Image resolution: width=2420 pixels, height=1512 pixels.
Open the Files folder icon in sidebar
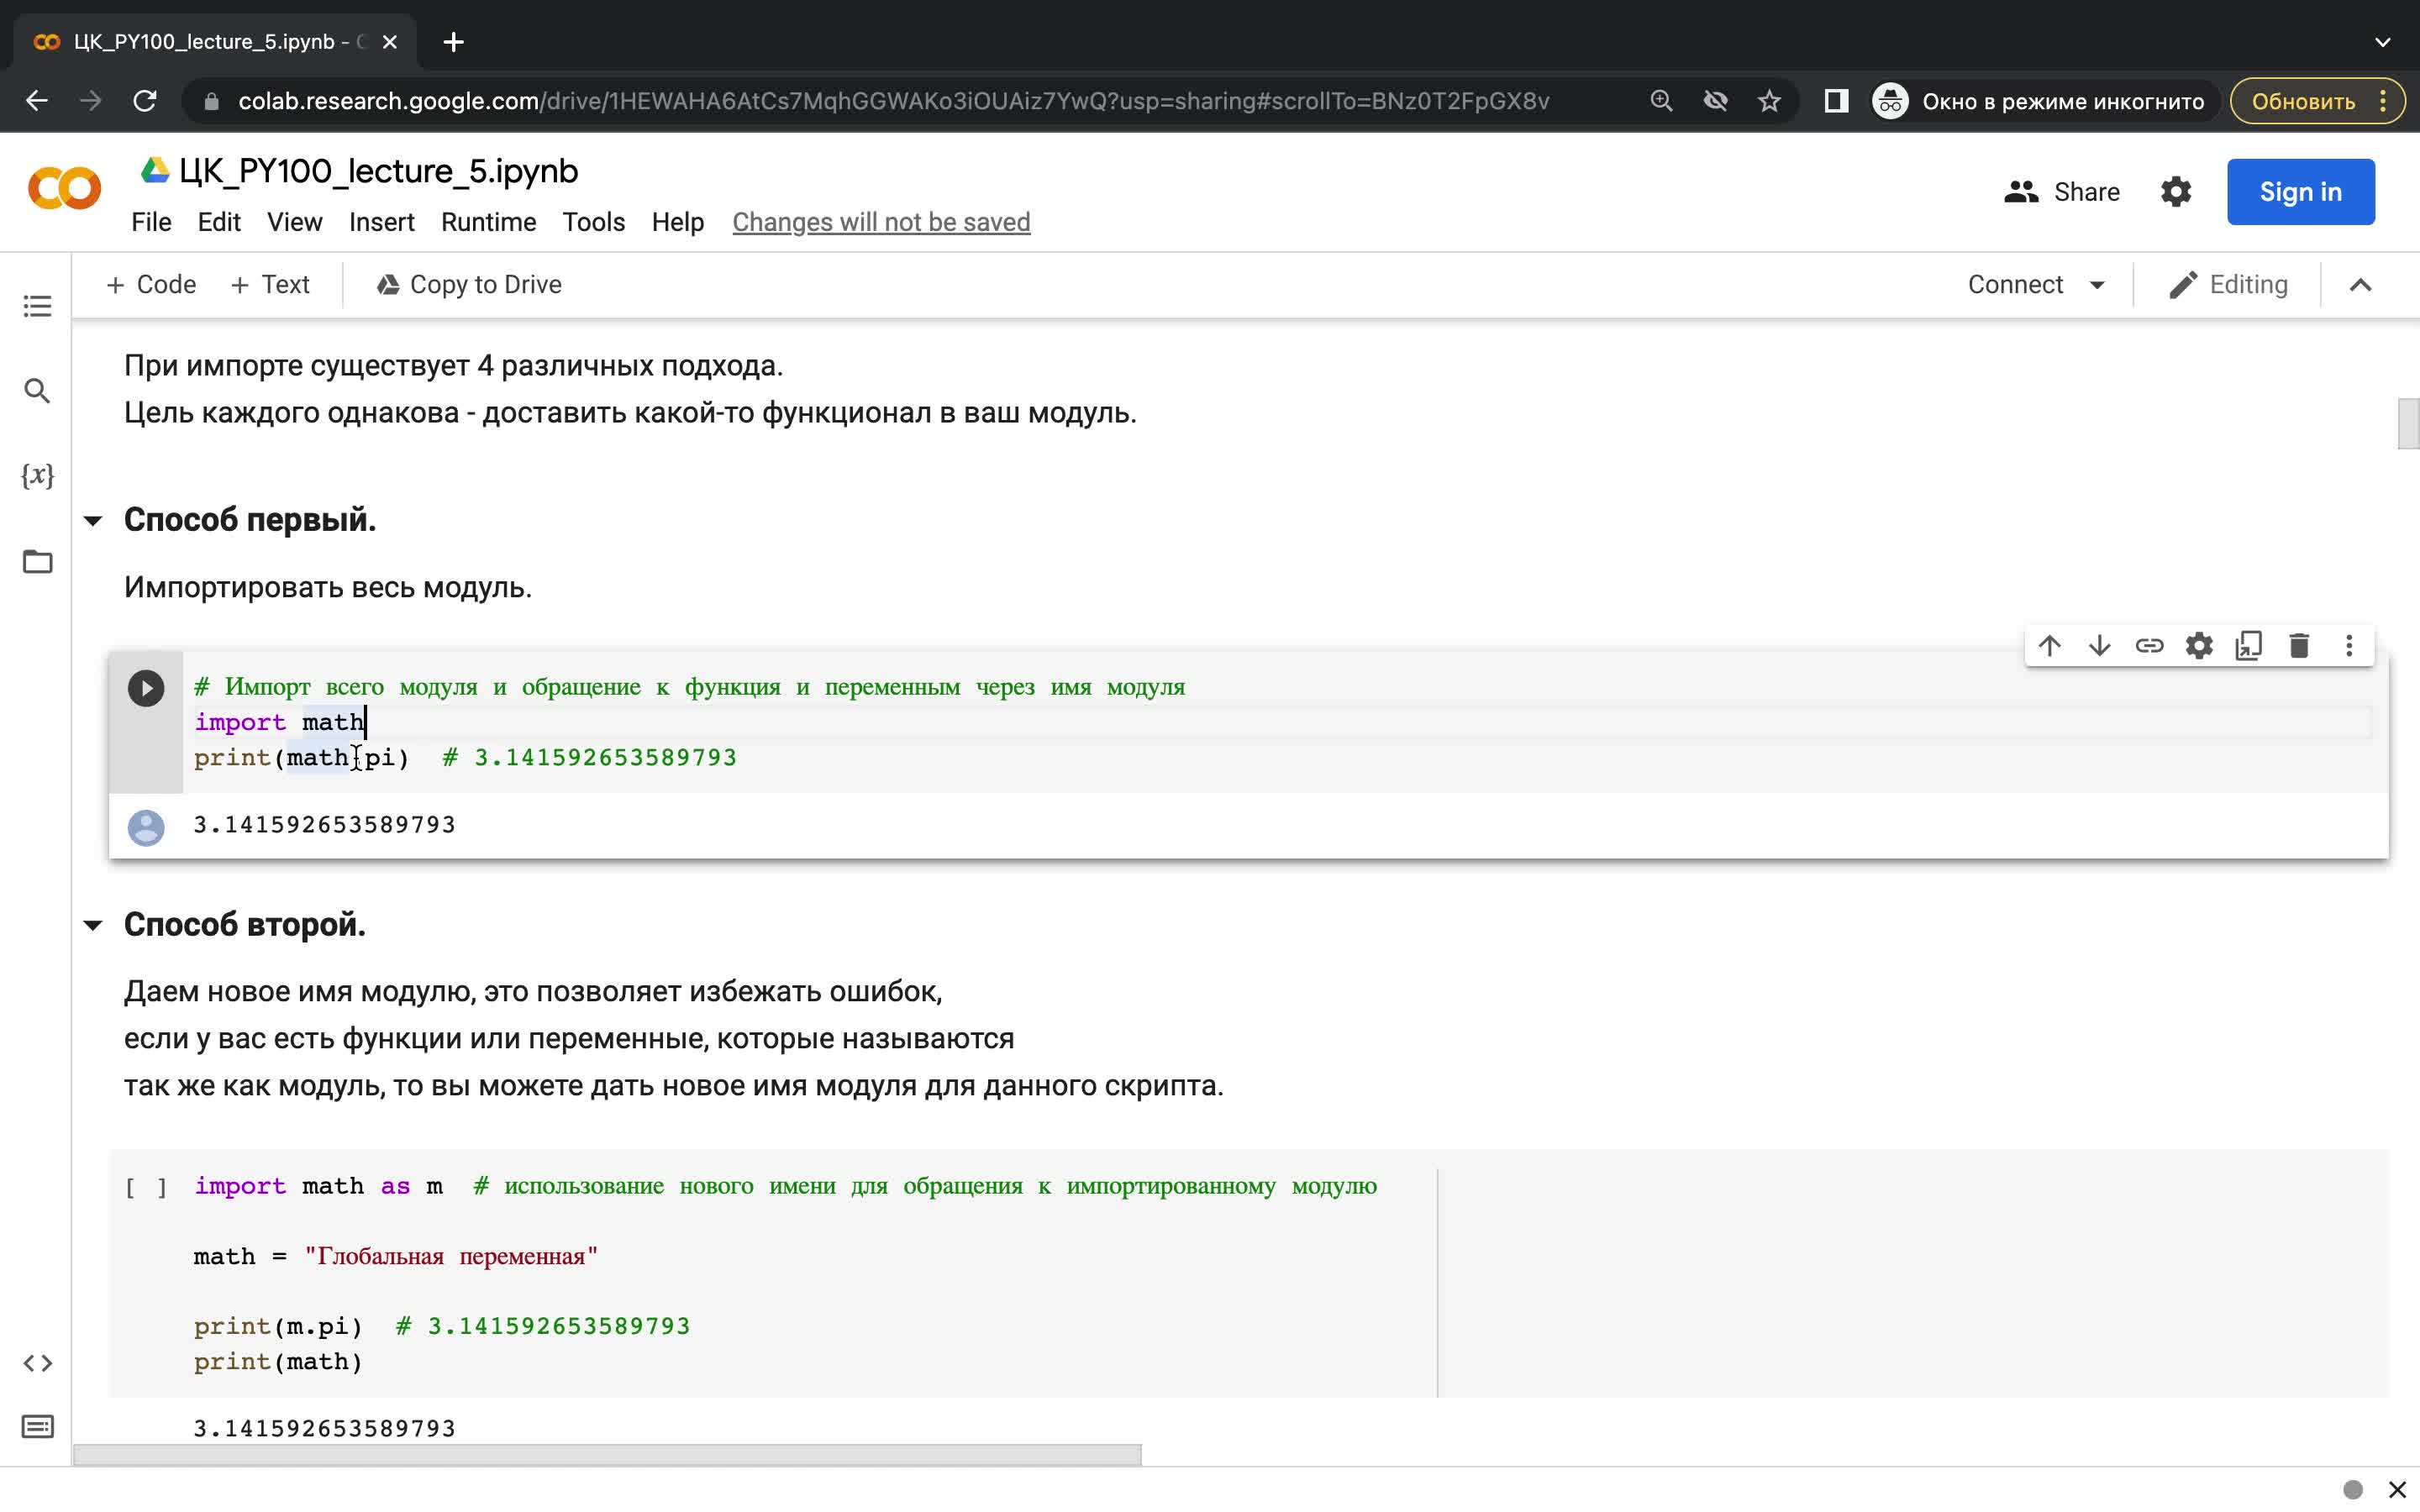tap(37, 561)
